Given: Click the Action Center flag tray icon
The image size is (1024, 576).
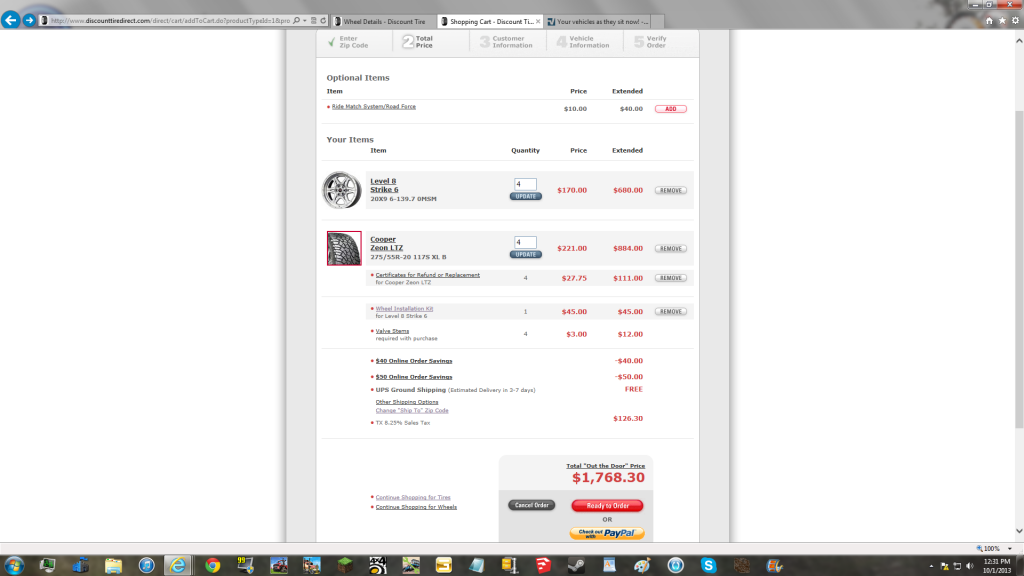Looking at the screenshot, I should tap(944, 566).
